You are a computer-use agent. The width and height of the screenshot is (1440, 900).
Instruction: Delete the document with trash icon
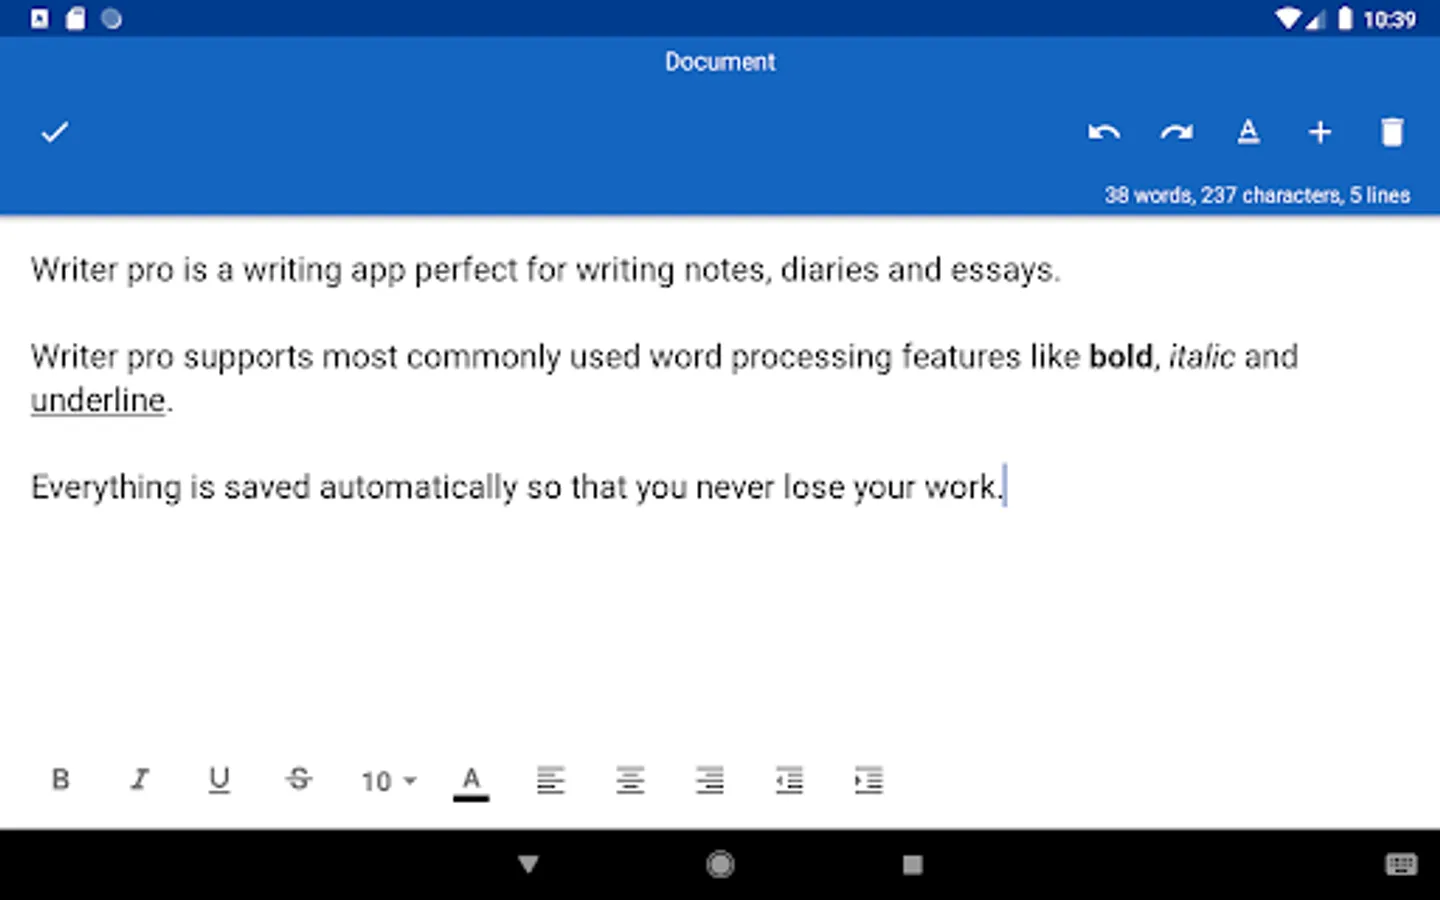[1392, 132]
